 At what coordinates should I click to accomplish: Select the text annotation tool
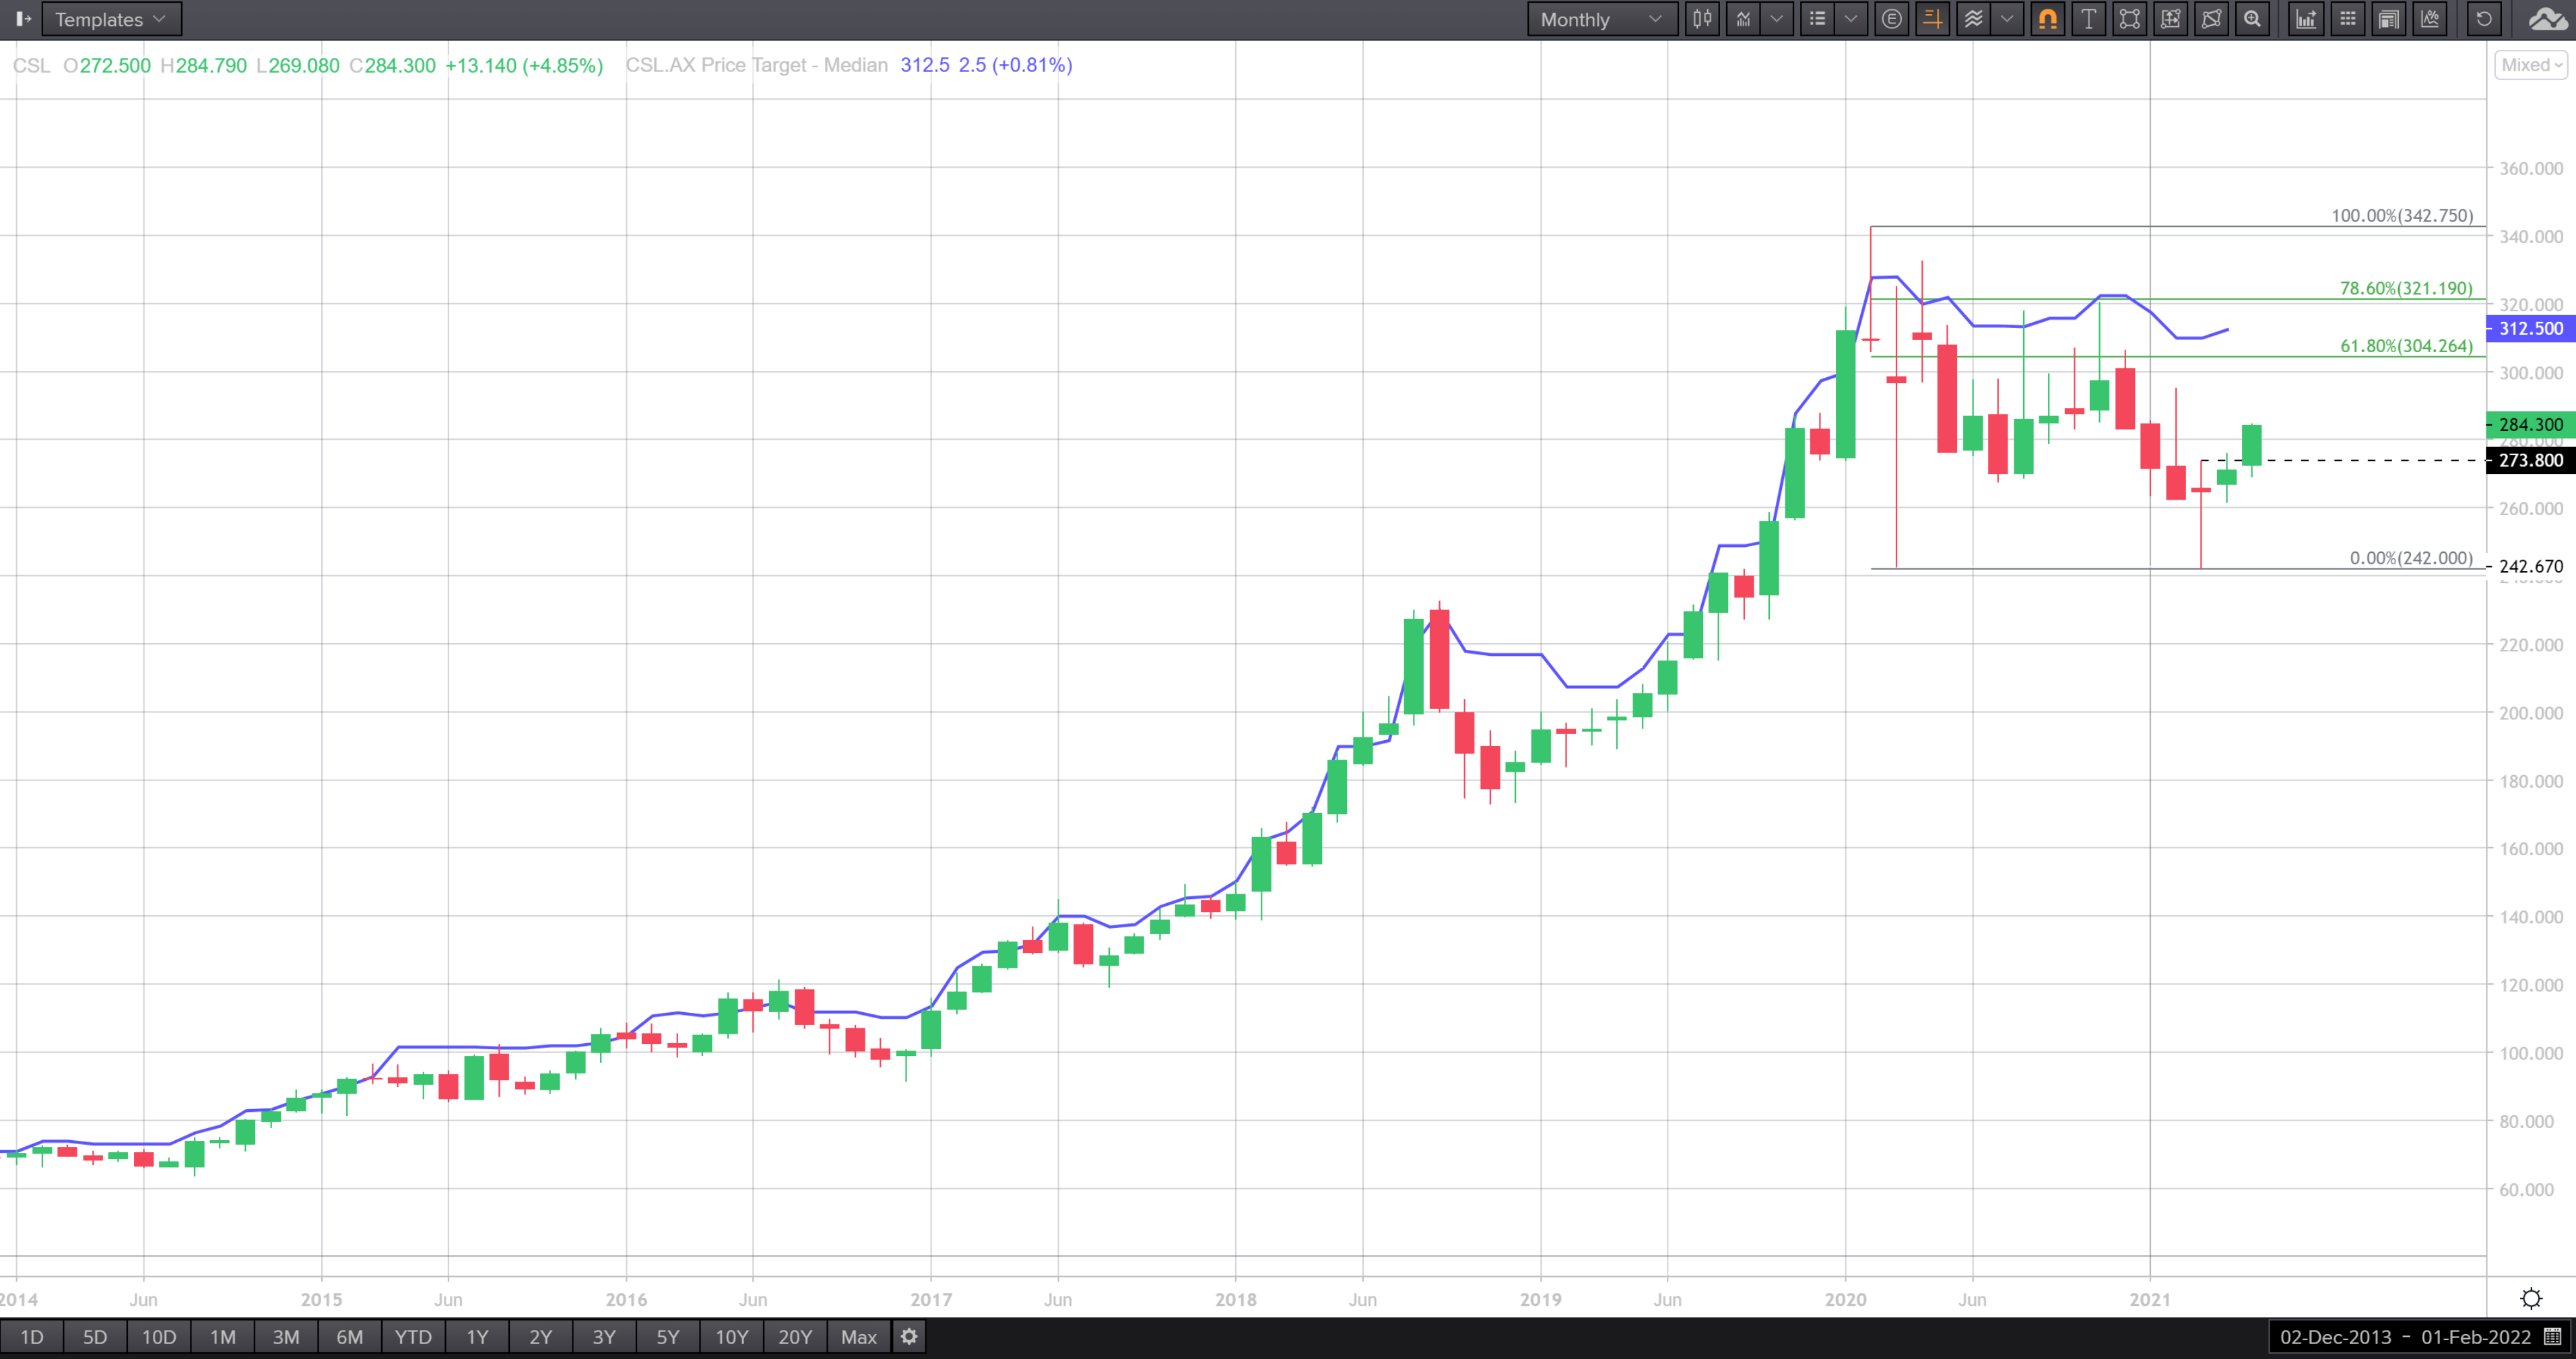tap(2088, 19)
